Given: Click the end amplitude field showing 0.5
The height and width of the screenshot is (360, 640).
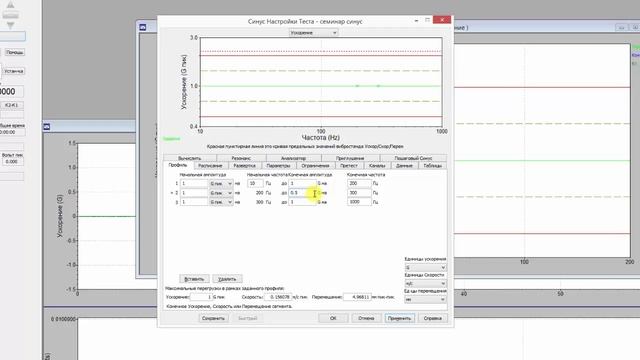Looking at the screenshot, I should (x=302, y=193).
